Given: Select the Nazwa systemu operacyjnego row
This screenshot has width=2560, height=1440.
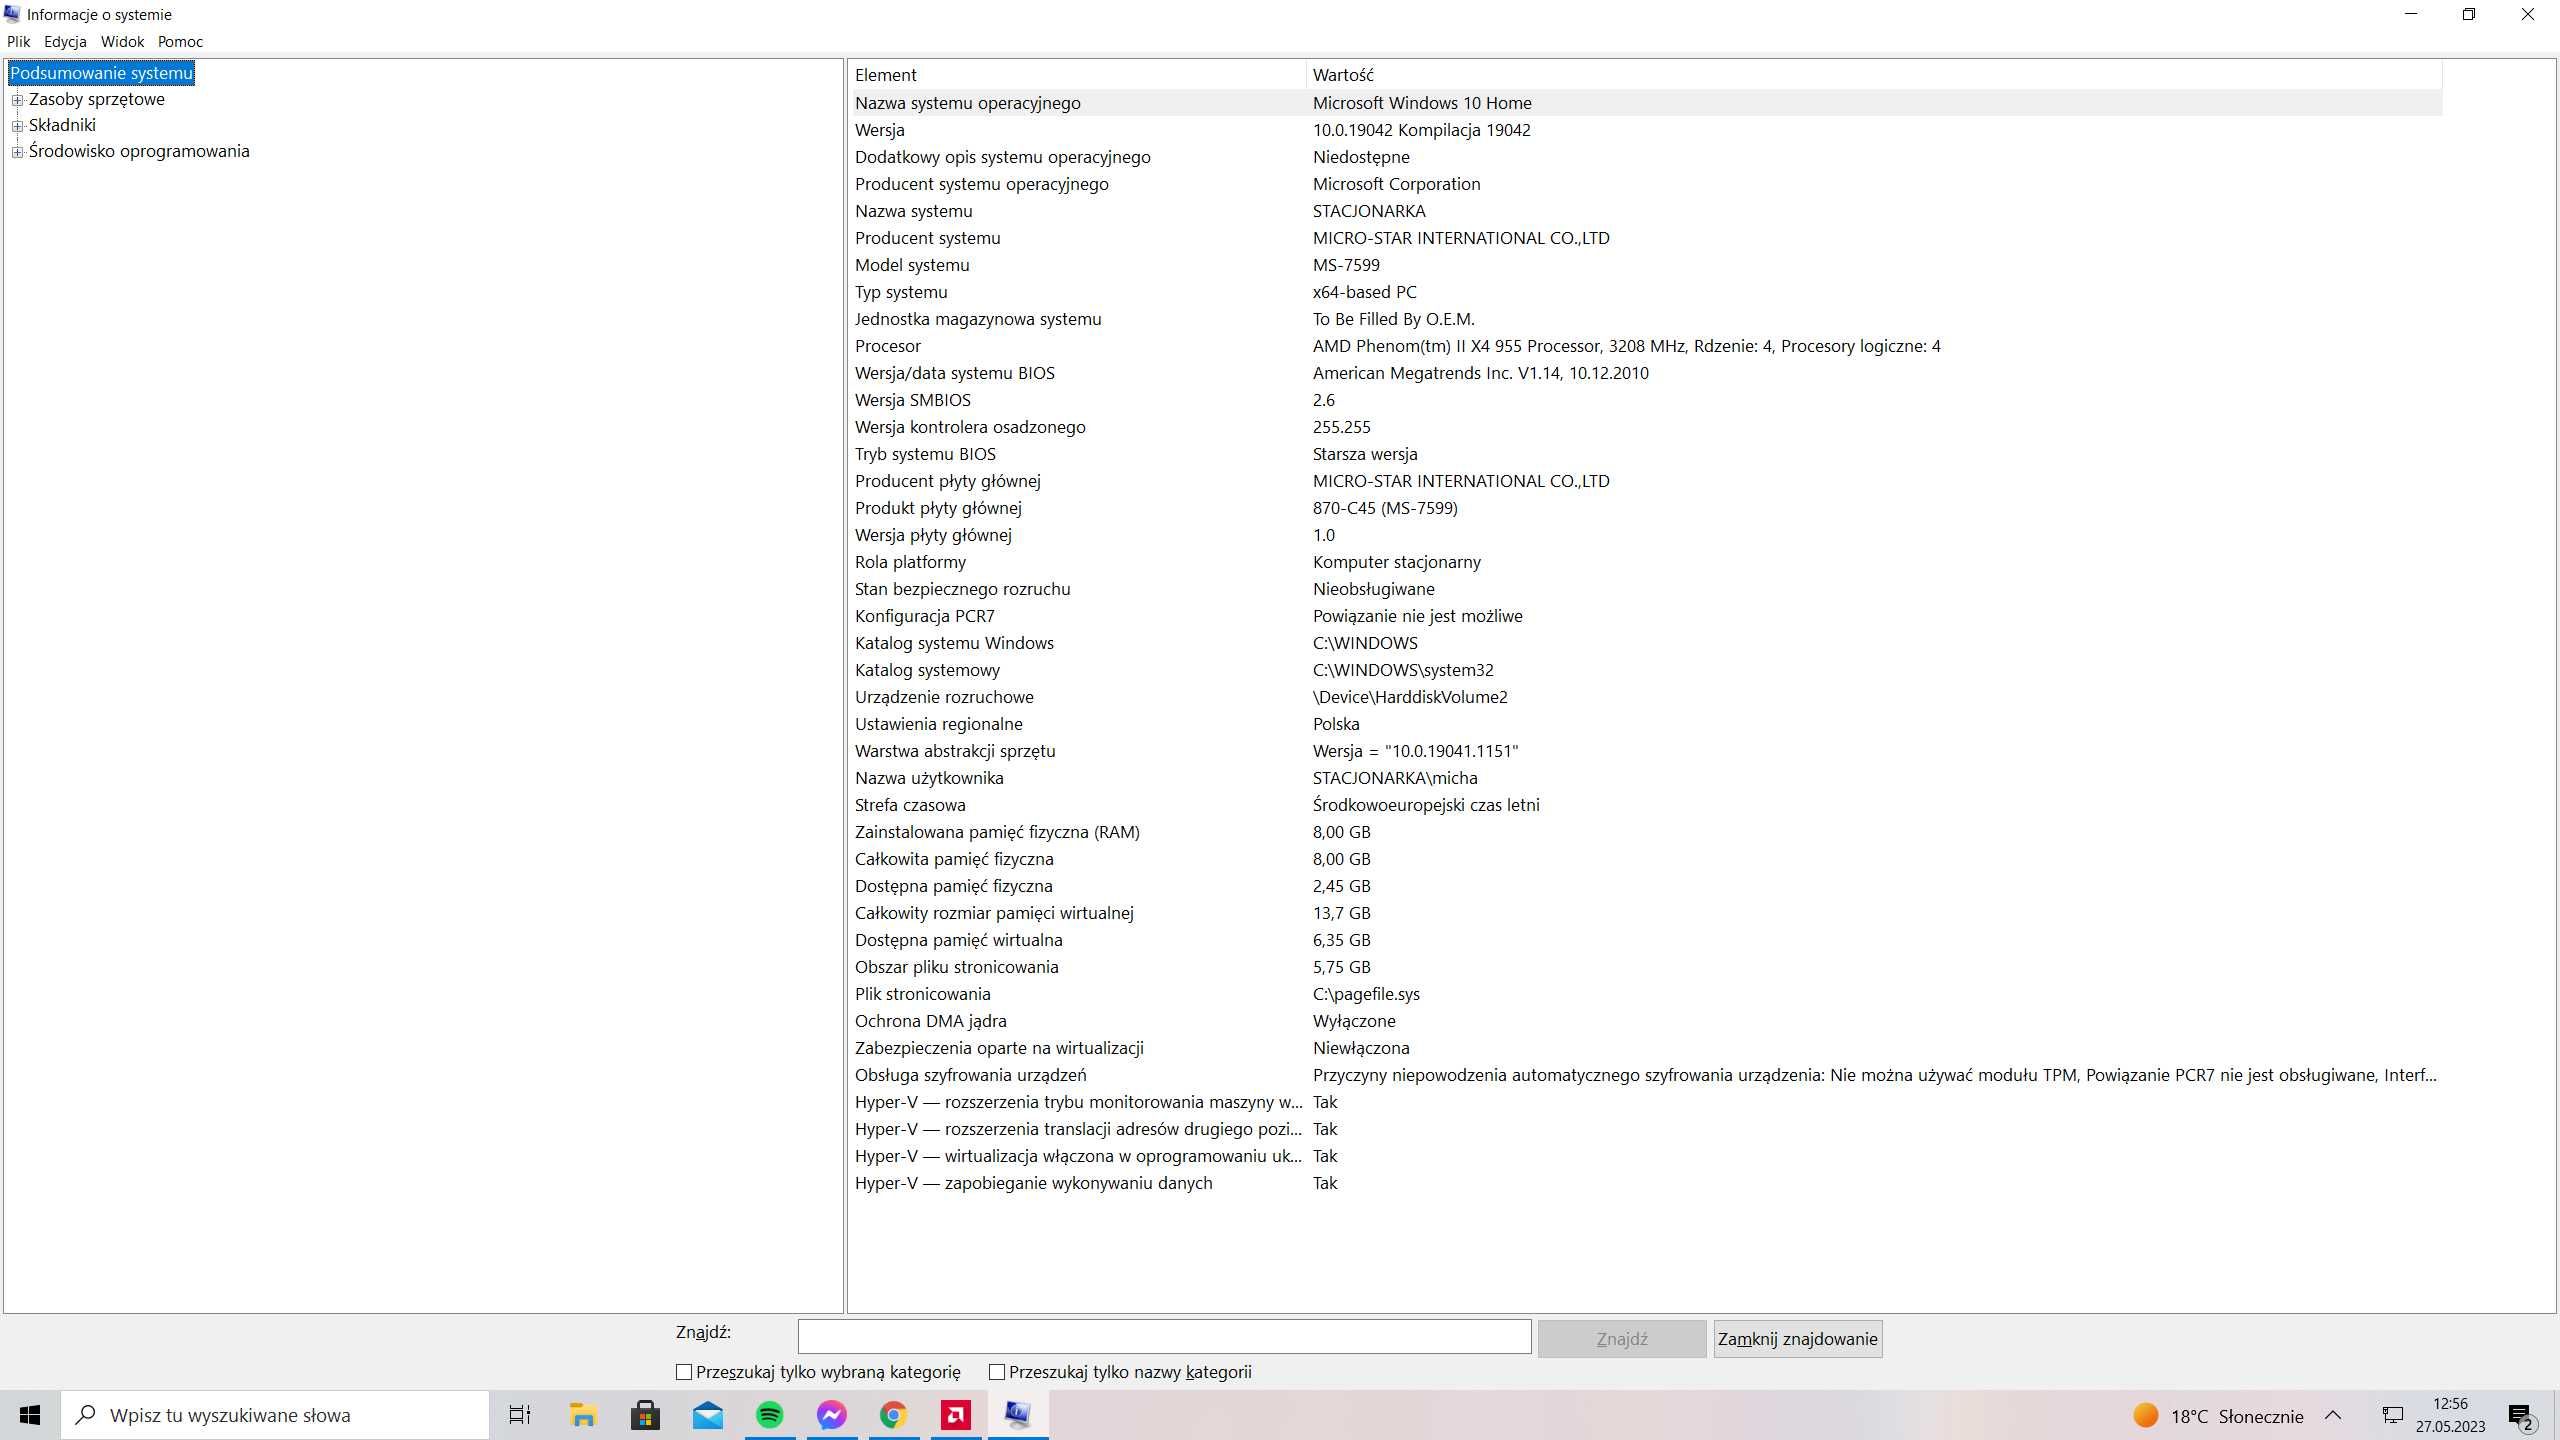Looking at the screenshot, I should [1645, 103].
